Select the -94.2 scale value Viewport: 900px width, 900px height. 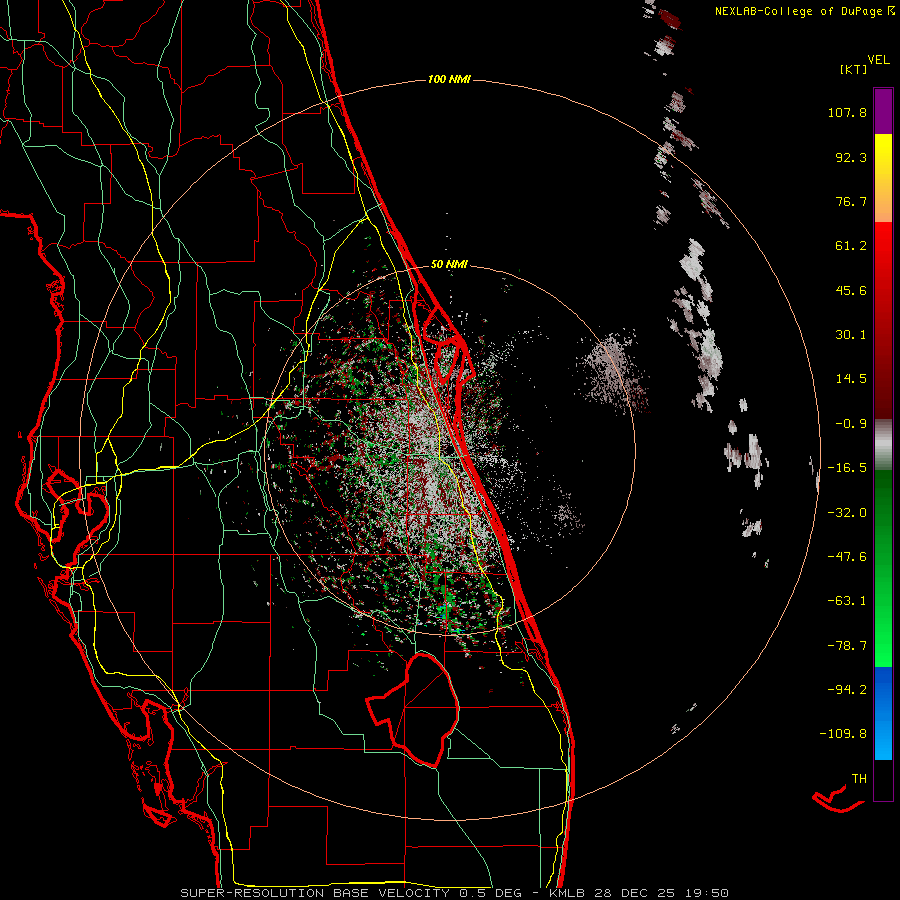[x=847, y=689]
